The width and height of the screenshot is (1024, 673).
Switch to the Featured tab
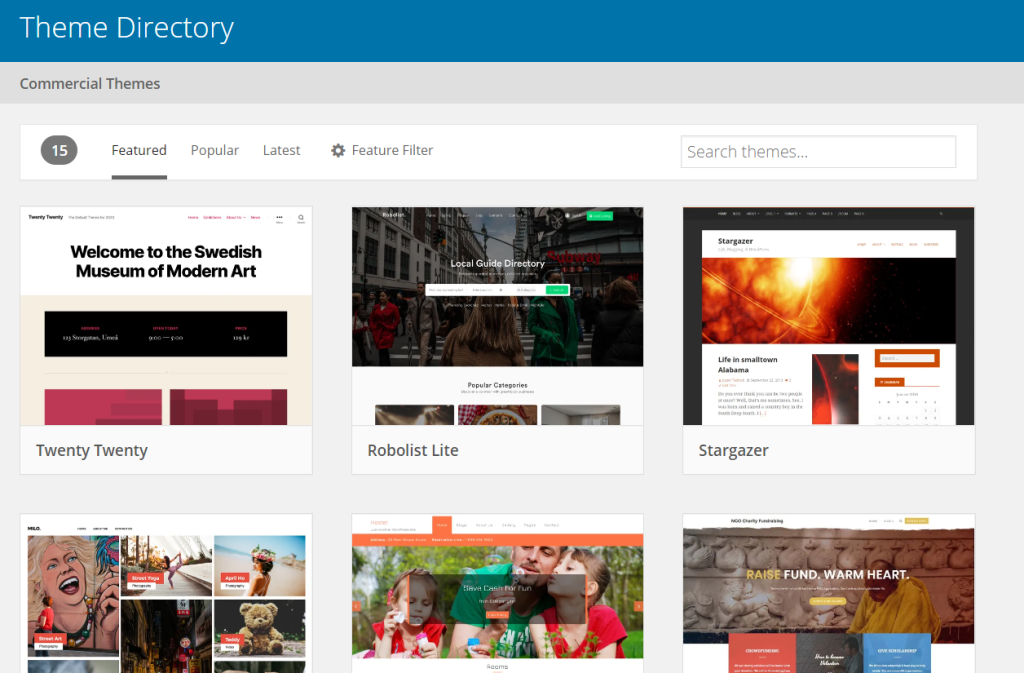click(x=139, y=150)
